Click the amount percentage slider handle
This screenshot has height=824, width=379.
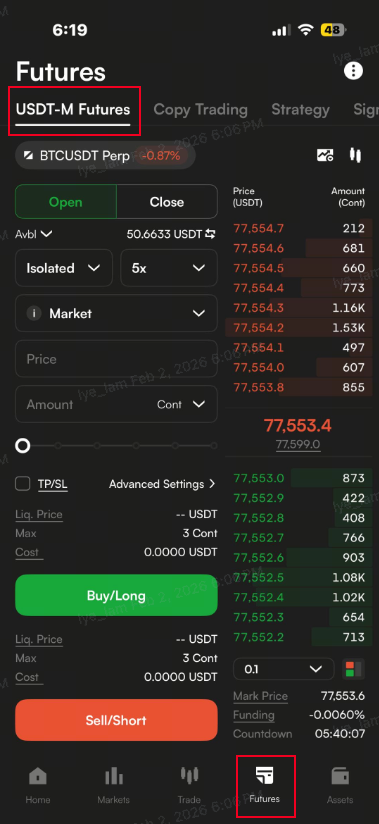(23, 446)
